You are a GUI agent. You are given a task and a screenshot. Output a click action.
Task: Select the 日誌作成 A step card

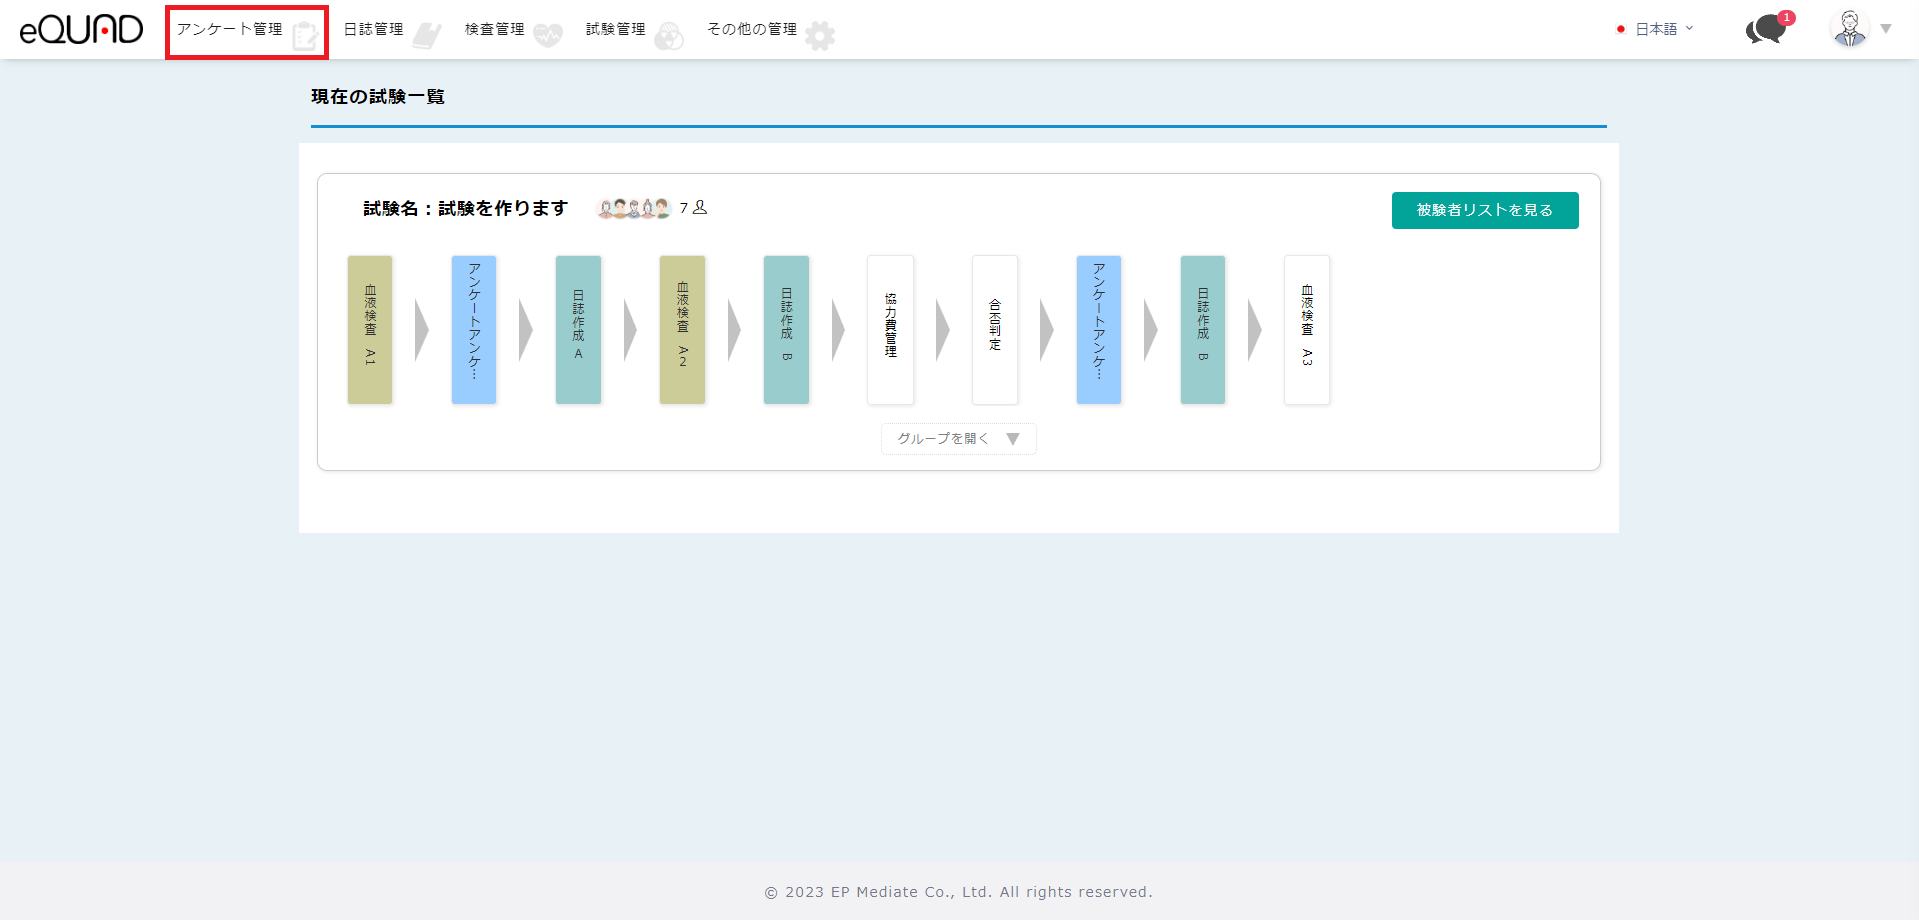578,329
